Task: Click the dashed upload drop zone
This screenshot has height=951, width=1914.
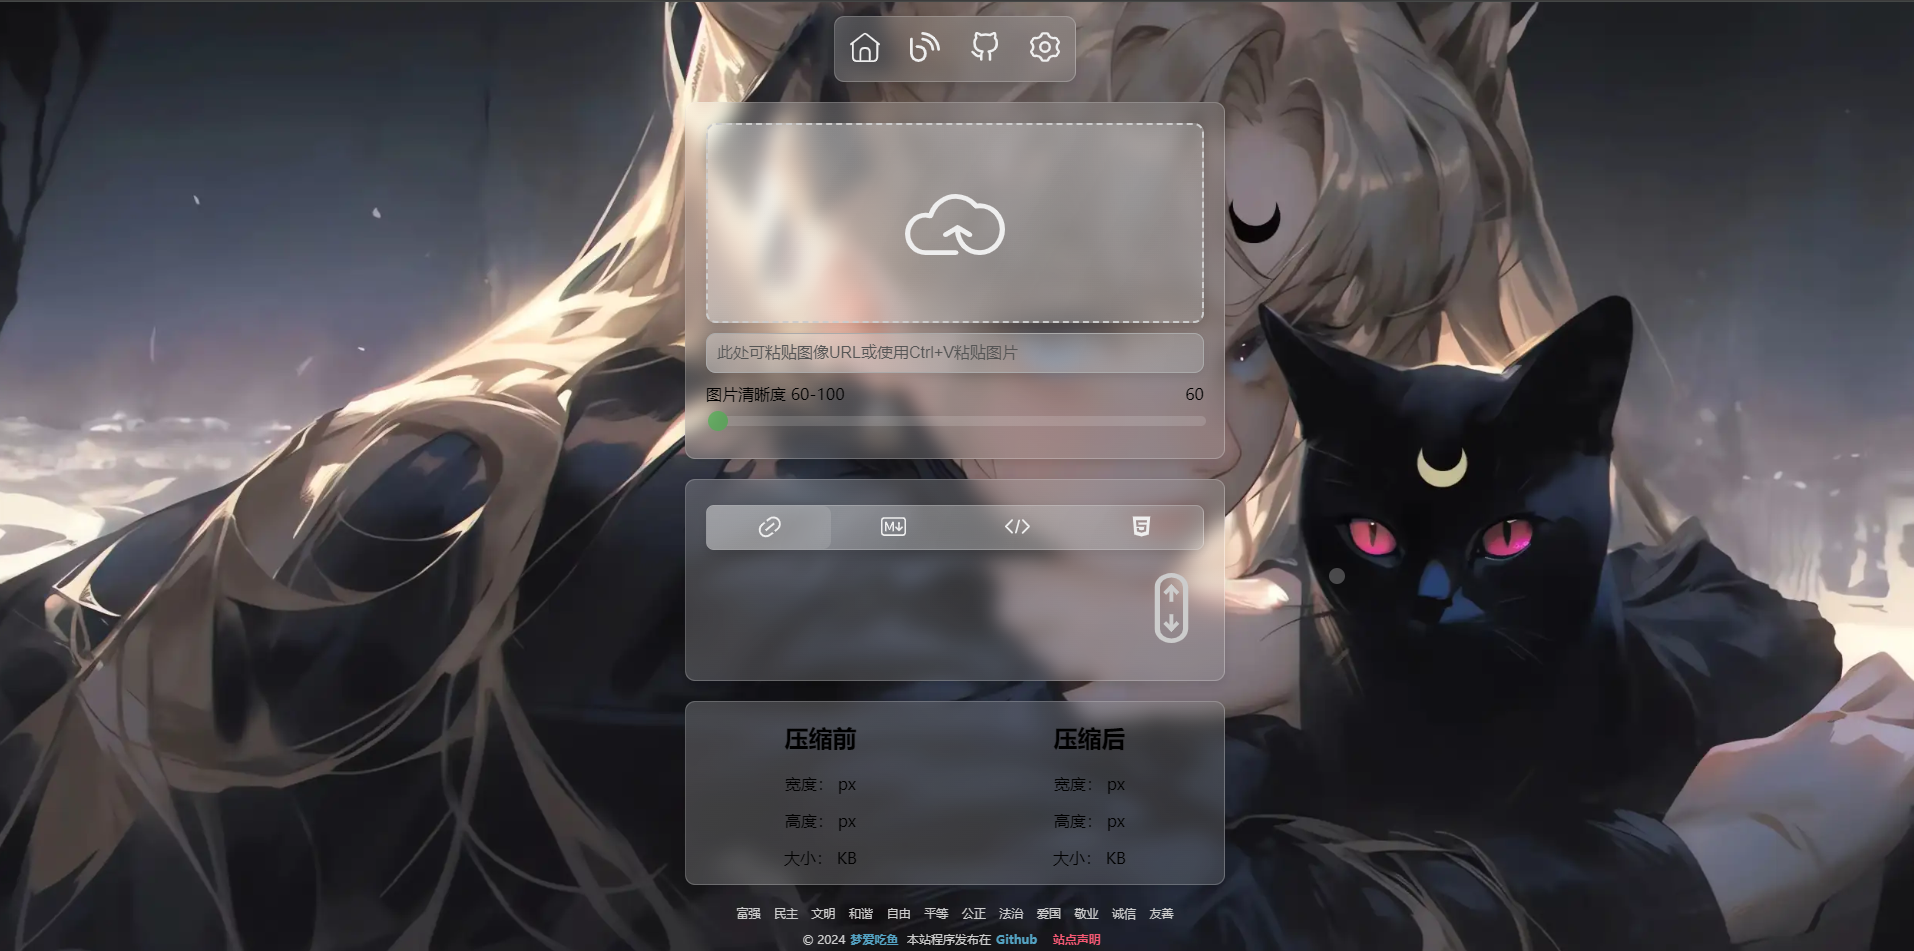Action: [x=955, y=223]
